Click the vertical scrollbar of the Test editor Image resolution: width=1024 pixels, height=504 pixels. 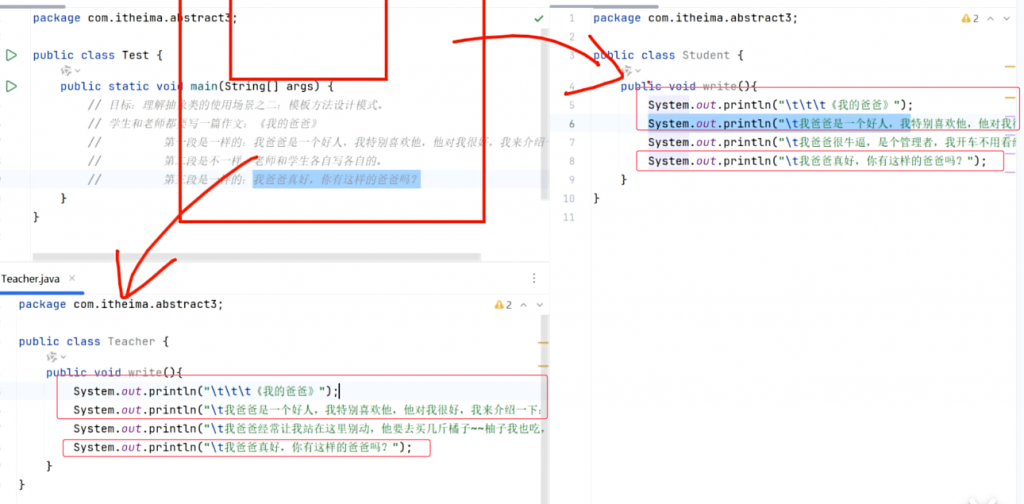544,114
